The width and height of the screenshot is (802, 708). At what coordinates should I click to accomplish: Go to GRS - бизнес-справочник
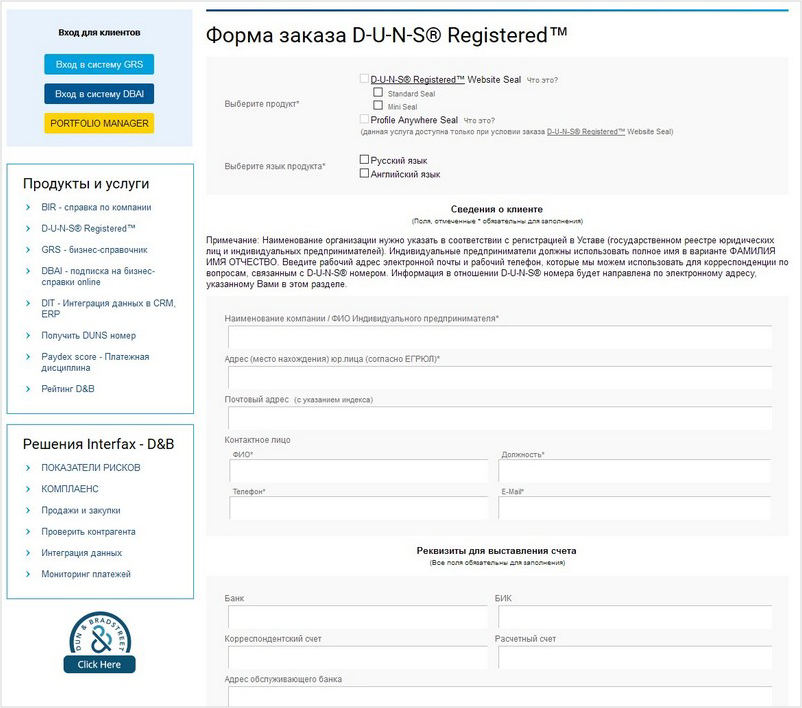pyautogui.click(x=94, y=250)
